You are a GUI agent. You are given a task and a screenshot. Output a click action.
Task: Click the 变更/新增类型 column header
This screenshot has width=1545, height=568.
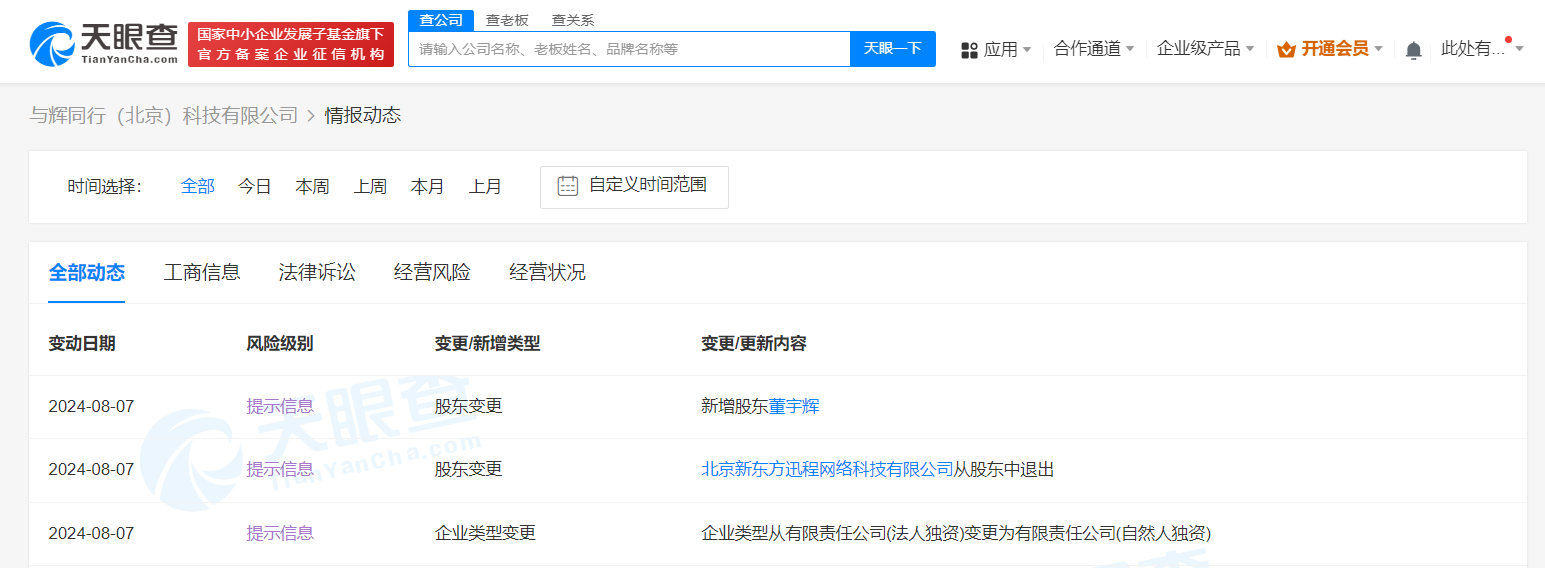coord(487,344)
